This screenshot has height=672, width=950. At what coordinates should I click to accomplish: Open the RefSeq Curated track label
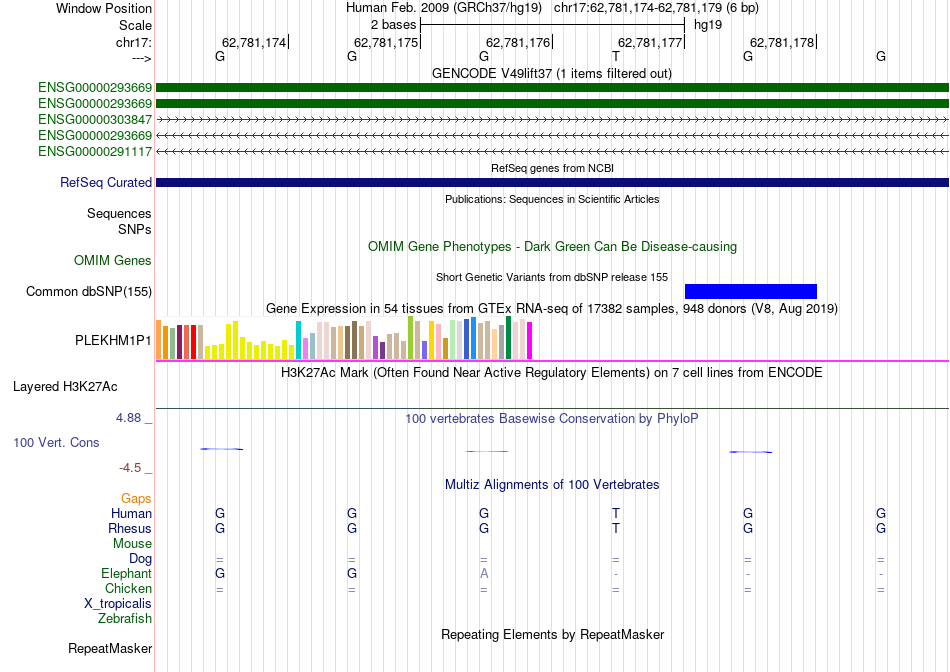[x=106, y=182]
